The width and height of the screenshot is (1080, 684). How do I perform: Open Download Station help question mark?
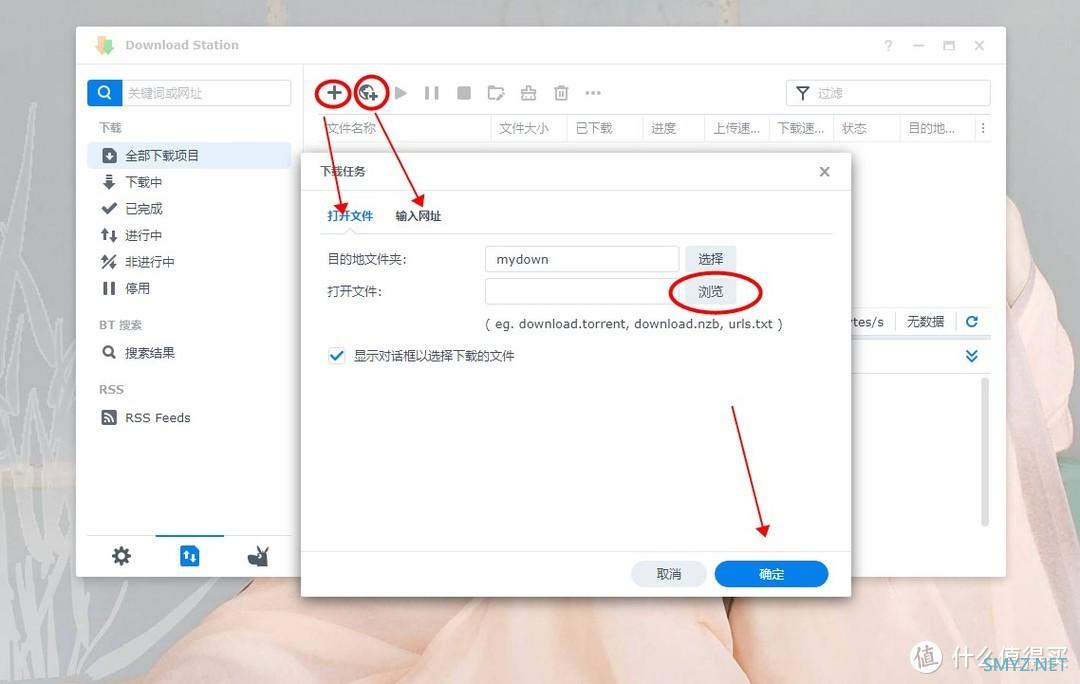coord(889,45)
